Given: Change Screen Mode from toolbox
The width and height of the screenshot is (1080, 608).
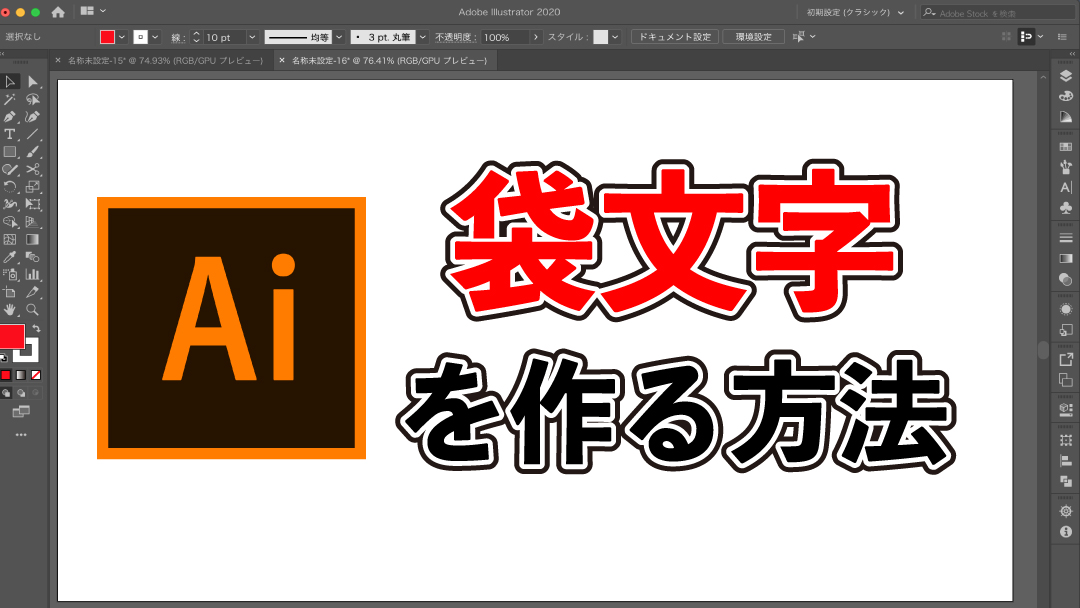Looking at the screenshot, I should click(x=21, y=412).
